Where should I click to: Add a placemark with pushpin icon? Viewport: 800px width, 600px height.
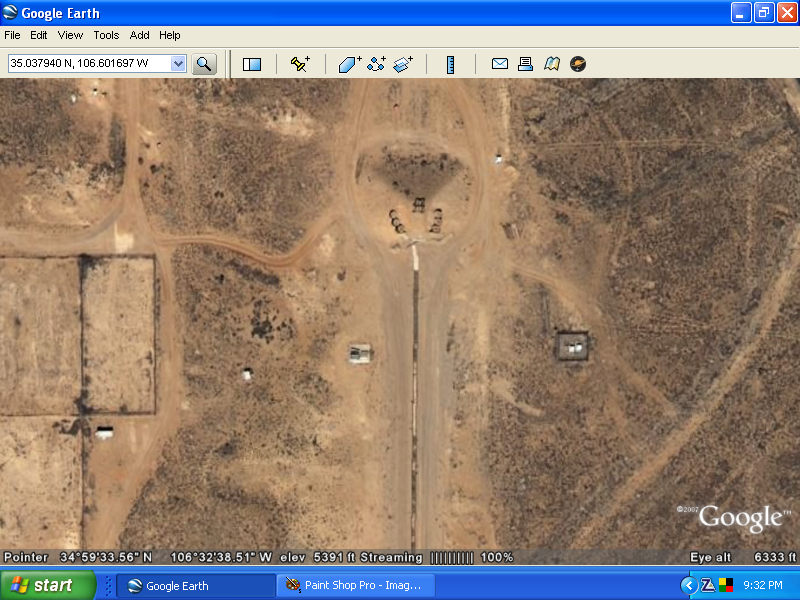point(300,64)
